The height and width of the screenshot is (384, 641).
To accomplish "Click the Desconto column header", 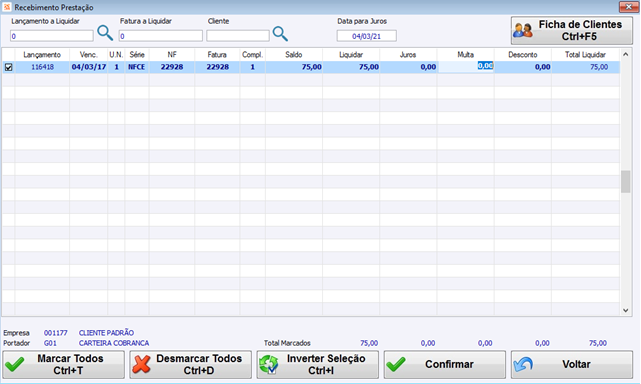I will point(523,55).
